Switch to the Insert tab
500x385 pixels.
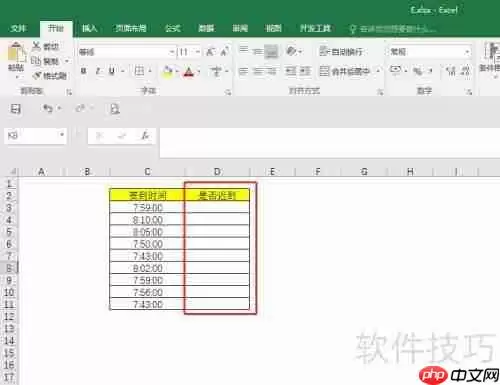coord(90,28)
